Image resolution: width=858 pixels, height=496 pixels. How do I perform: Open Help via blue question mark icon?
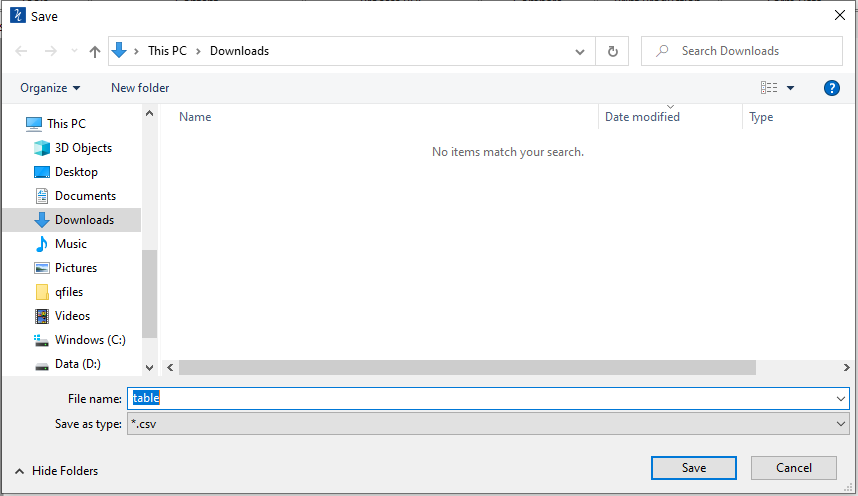coord(831,88)
